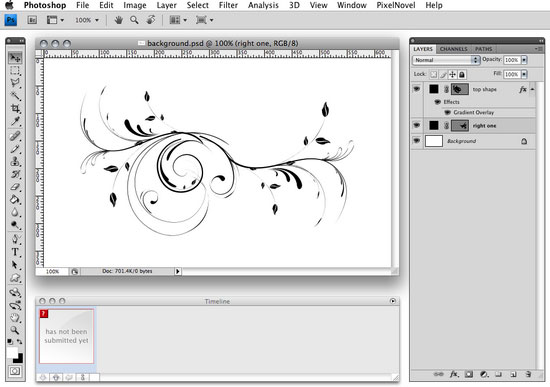550x387 pixels.
Task: Switch to the Channels tab
Action: point(454,49)
